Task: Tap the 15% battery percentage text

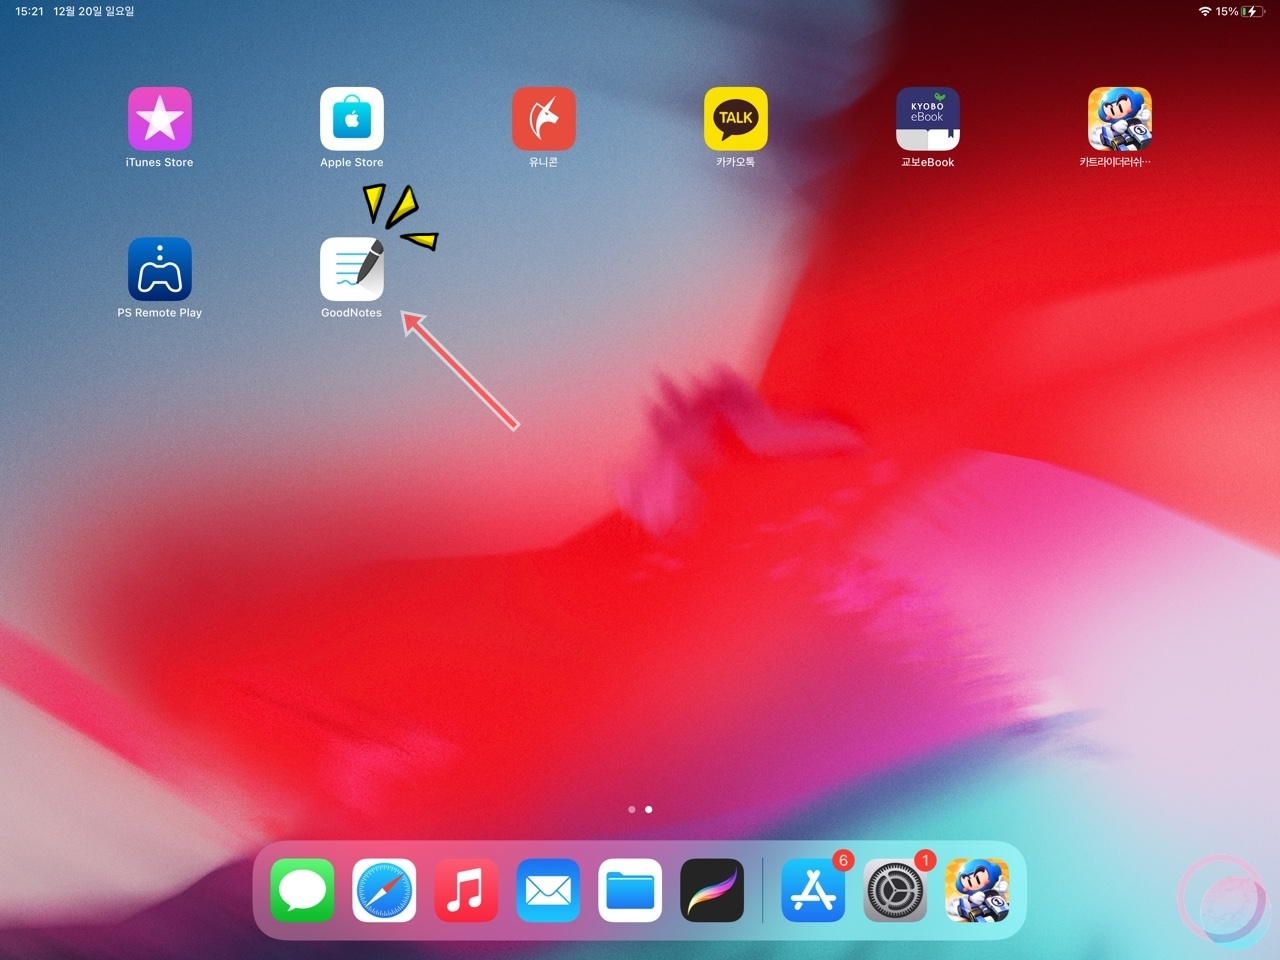Action: click(1227, 11)
